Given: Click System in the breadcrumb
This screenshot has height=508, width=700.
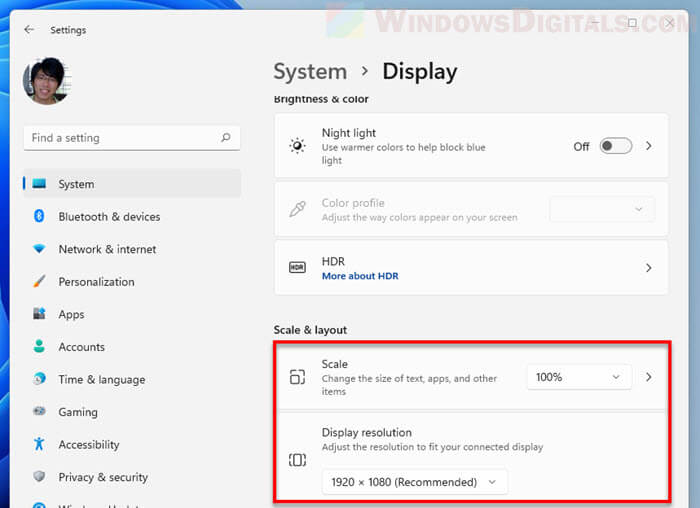Looking at the screenshot, I should pyautogui.click(x=310, y=71).
